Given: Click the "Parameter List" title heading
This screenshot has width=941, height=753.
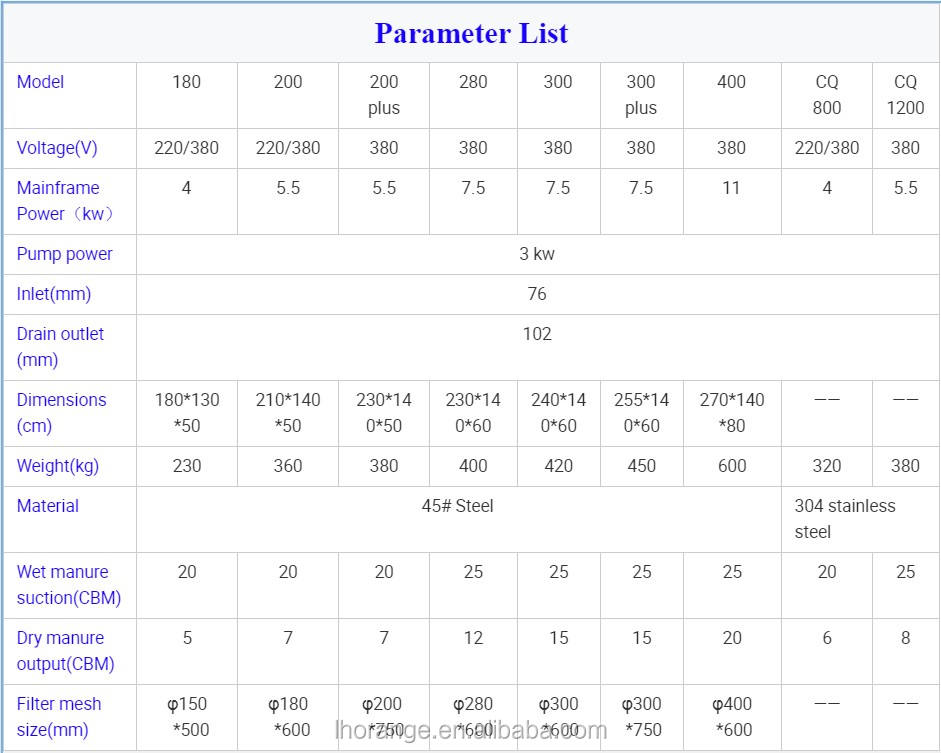Looking at the screenshot, I should [x=471, y=33].
